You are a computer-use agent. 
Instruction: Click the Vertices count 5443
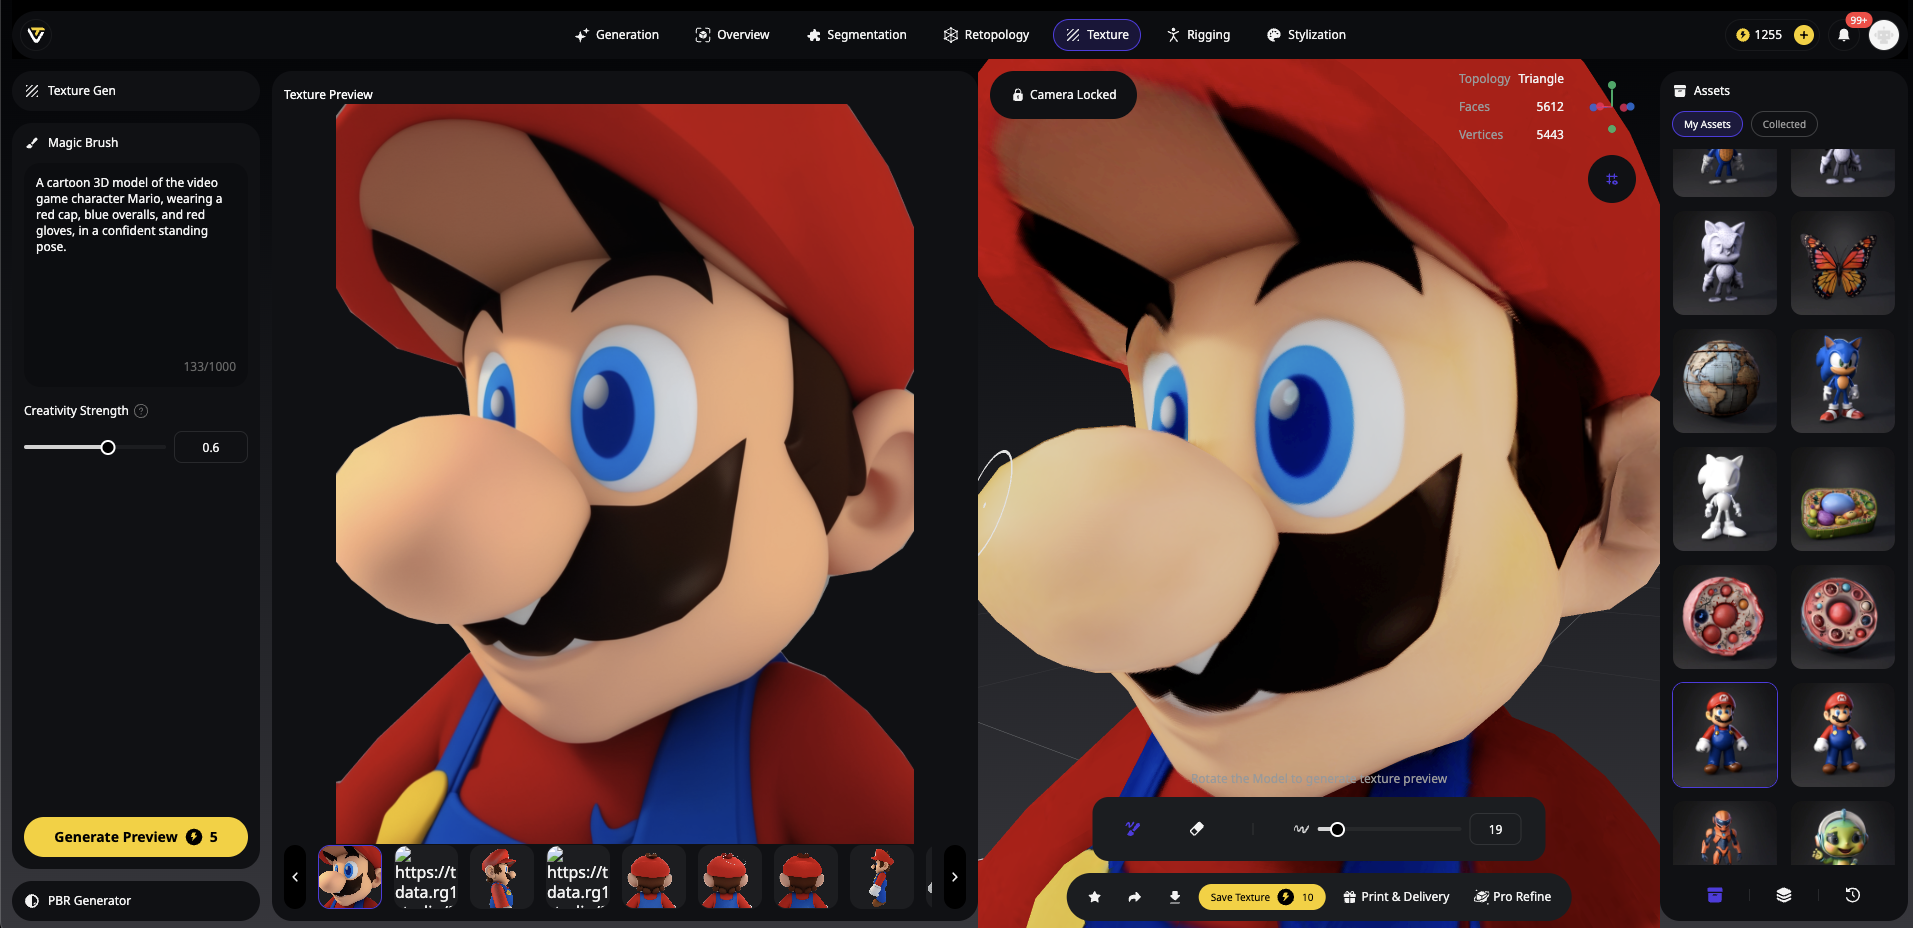tap(1550, 135)
